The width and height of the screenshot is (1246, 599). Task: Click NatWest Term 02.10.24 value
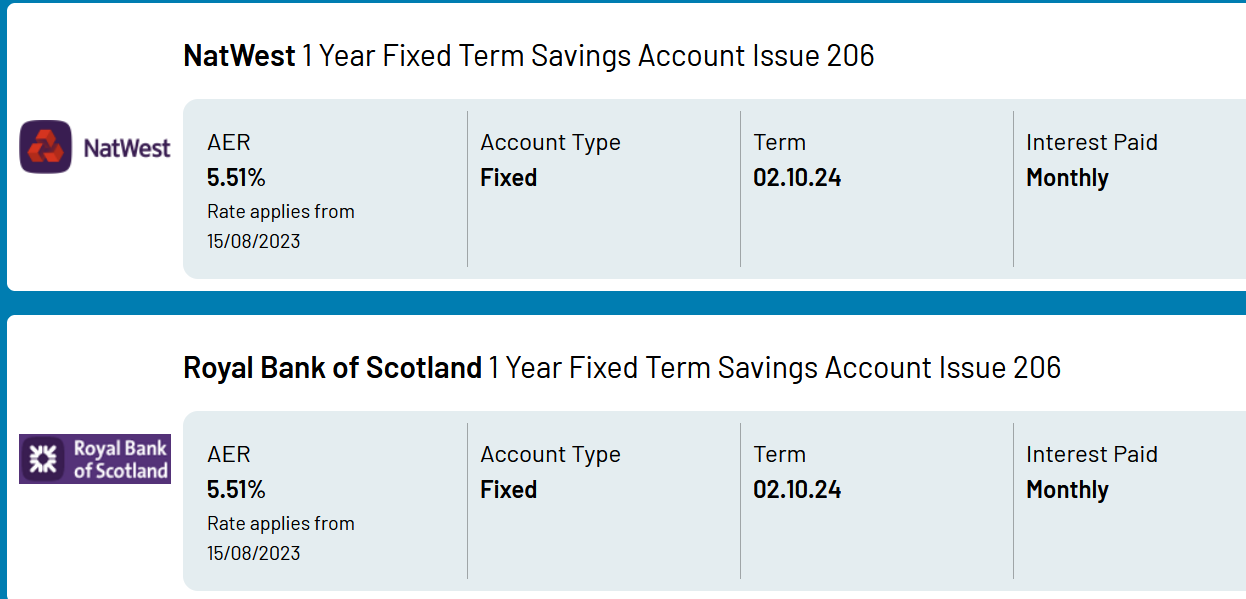coord(797,178)
